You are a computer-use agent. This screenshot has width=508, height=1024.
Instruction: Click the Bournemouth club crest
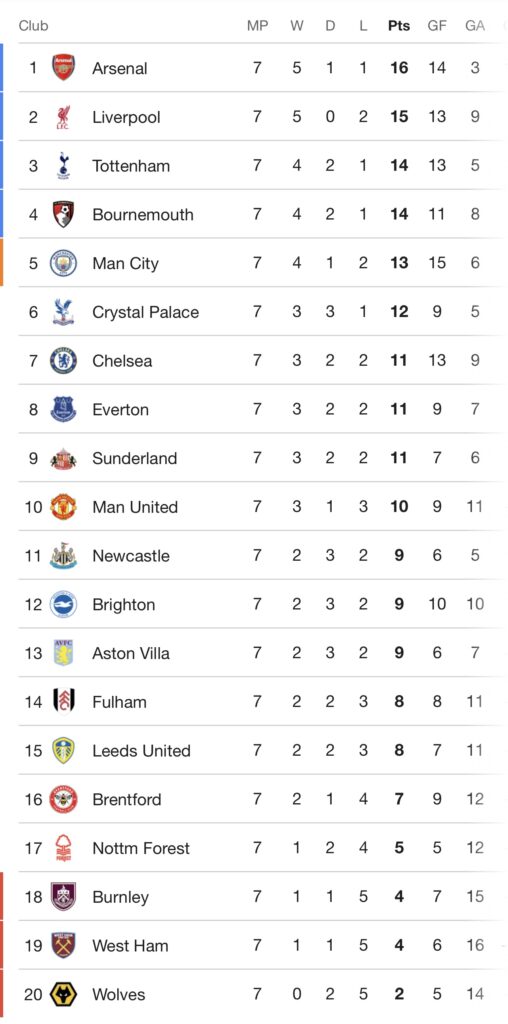(x=63, y=214)
